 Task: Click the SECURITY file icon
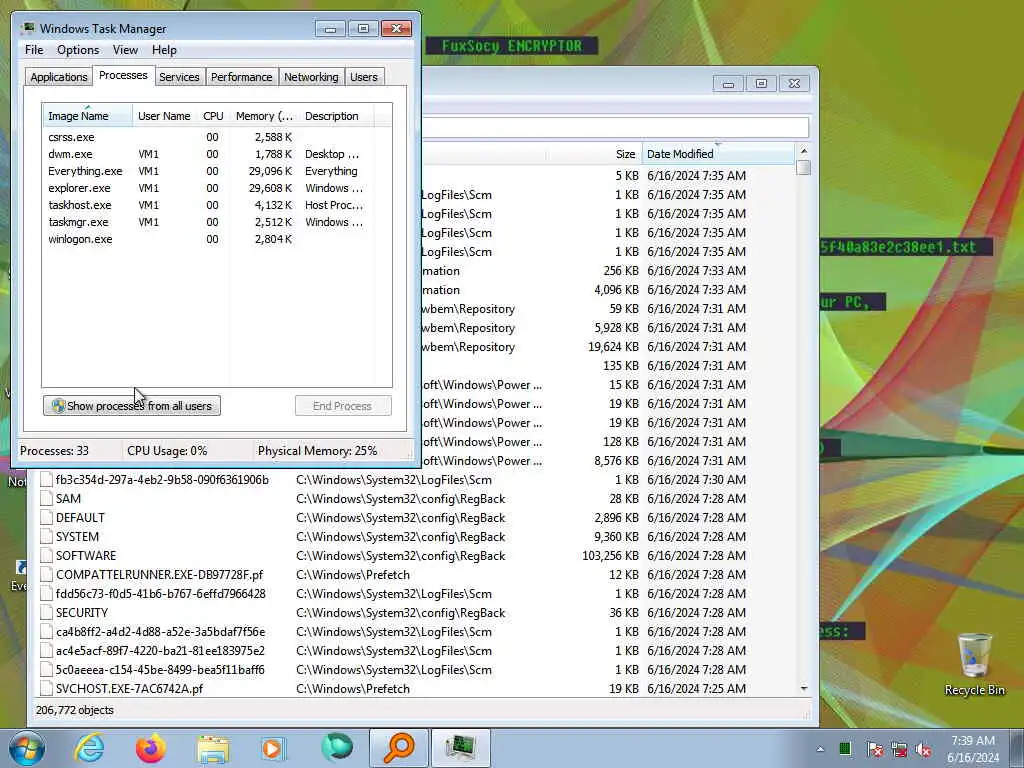pyautogui.click(x=46, y=613)
